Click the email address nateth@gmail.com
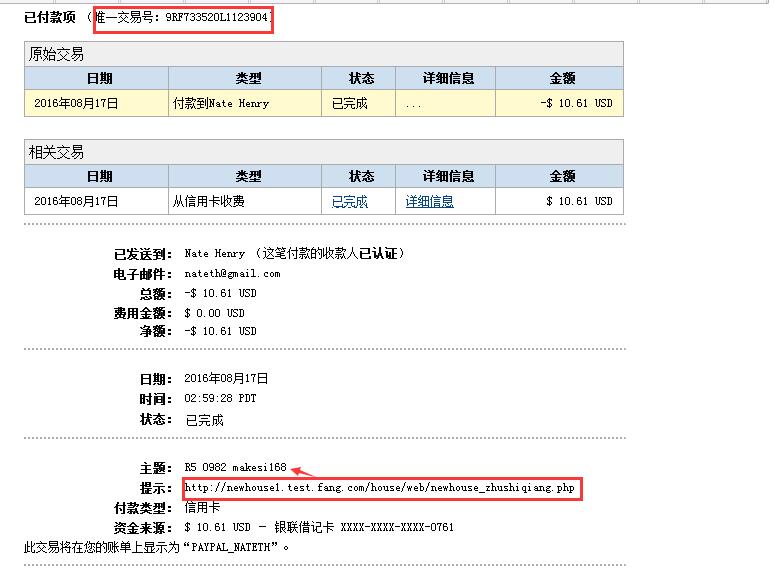Viewport: 774px width, 573px height. pyautogui.click(x=232, y=273)
